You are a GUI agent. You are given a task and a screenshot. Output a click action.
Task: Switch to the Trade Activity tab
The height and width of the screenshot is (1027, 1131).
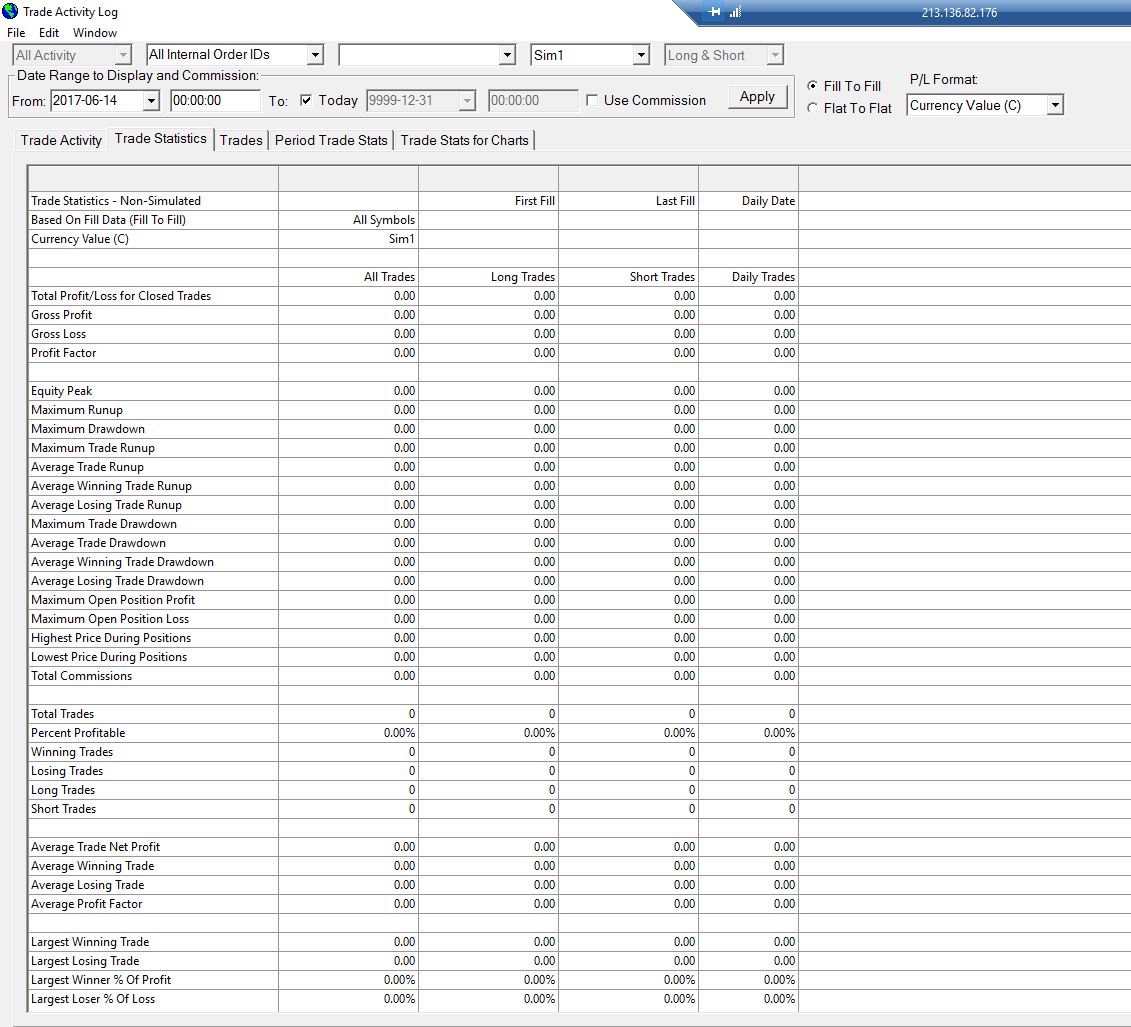[x=61, y=140]
